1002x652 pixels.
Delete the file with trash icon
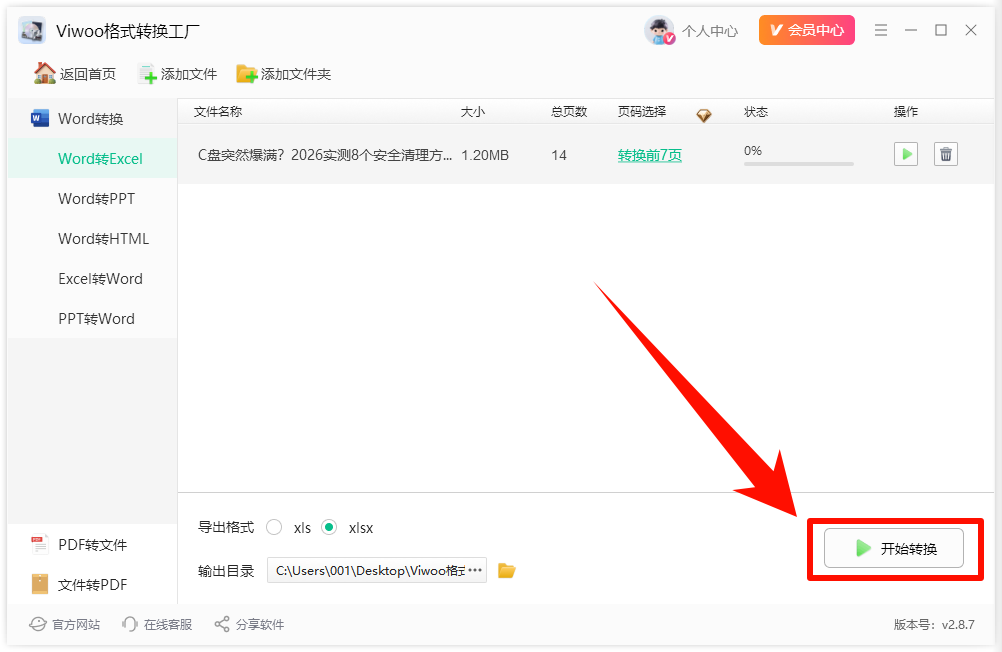click(946, 154)
